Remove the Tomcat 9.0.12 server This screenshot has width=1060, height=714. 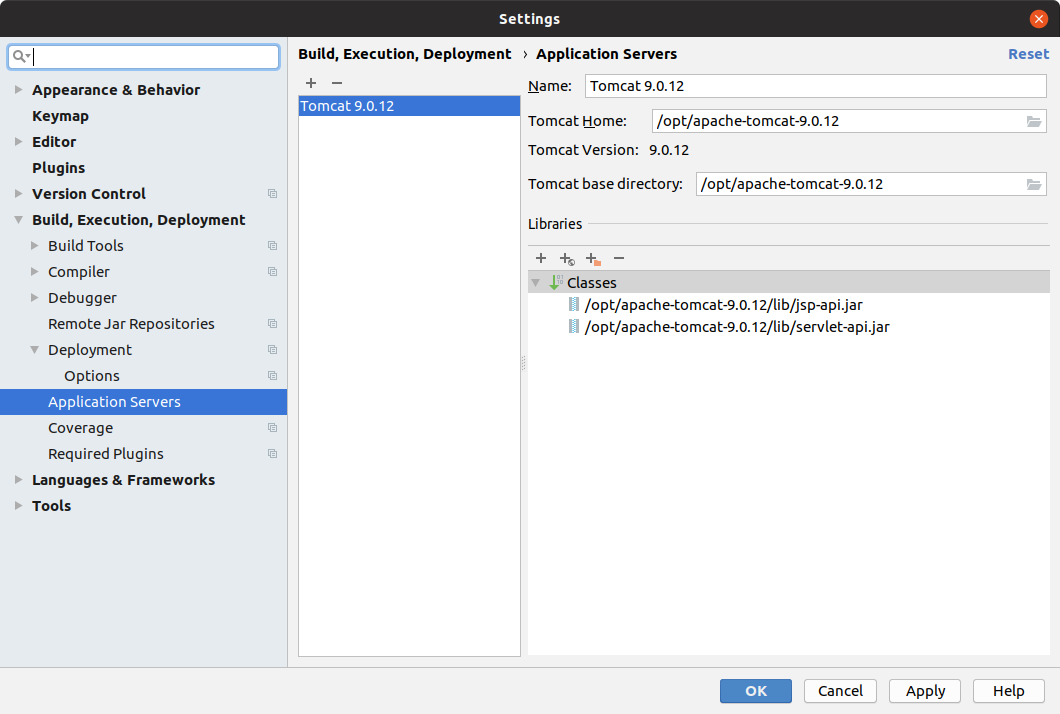point(336,83)
